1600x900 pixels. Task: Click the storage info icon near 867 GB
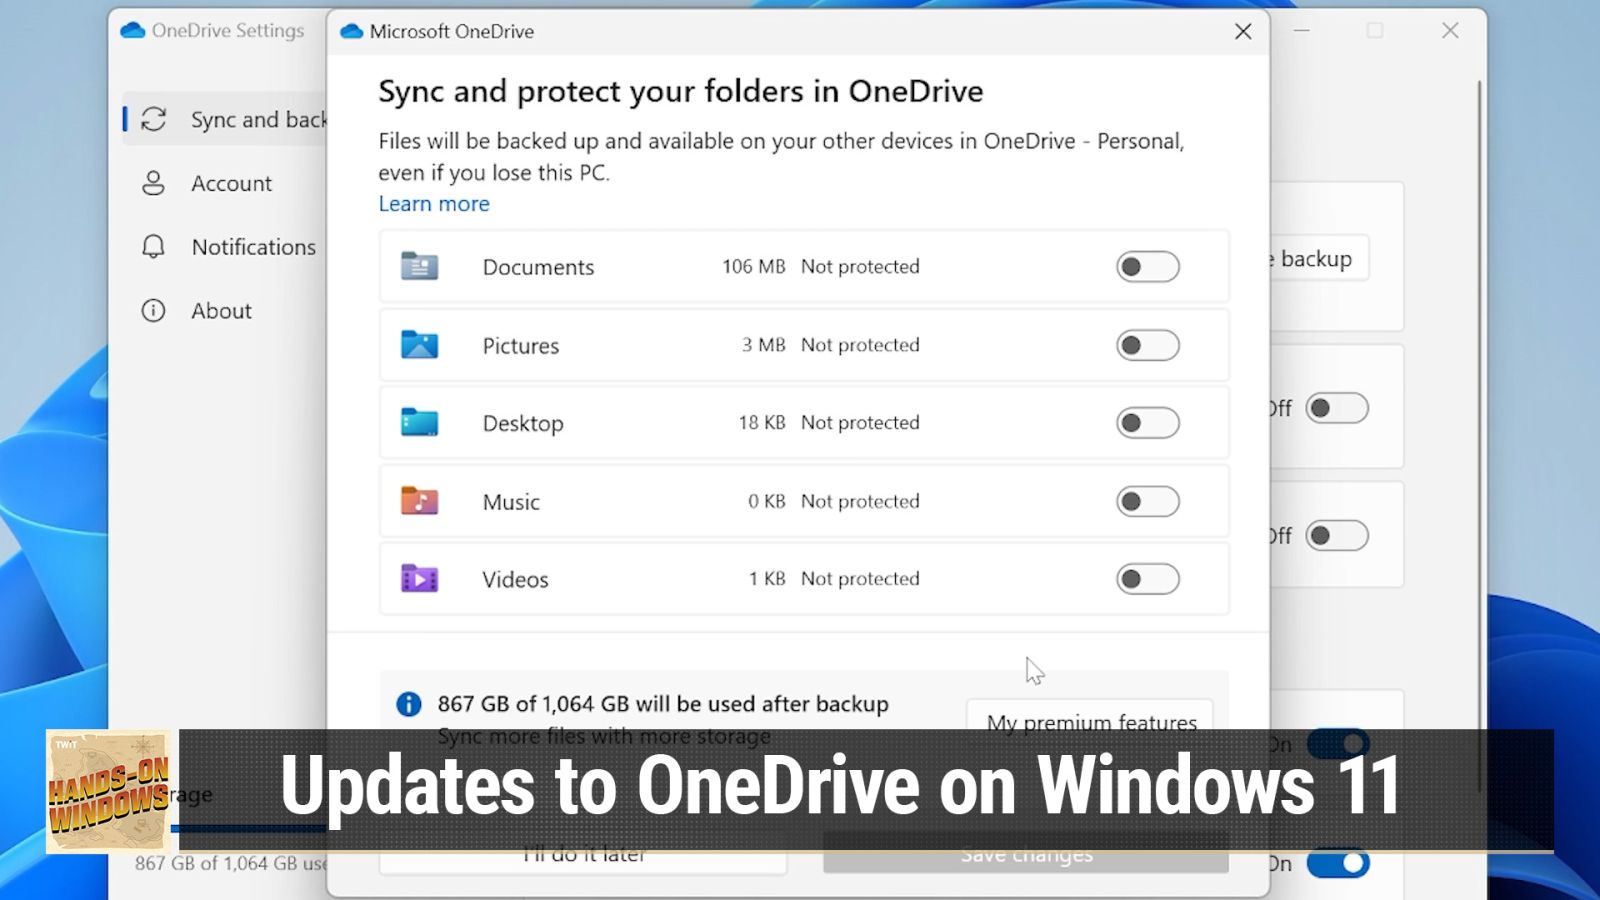tap(409, 704)
